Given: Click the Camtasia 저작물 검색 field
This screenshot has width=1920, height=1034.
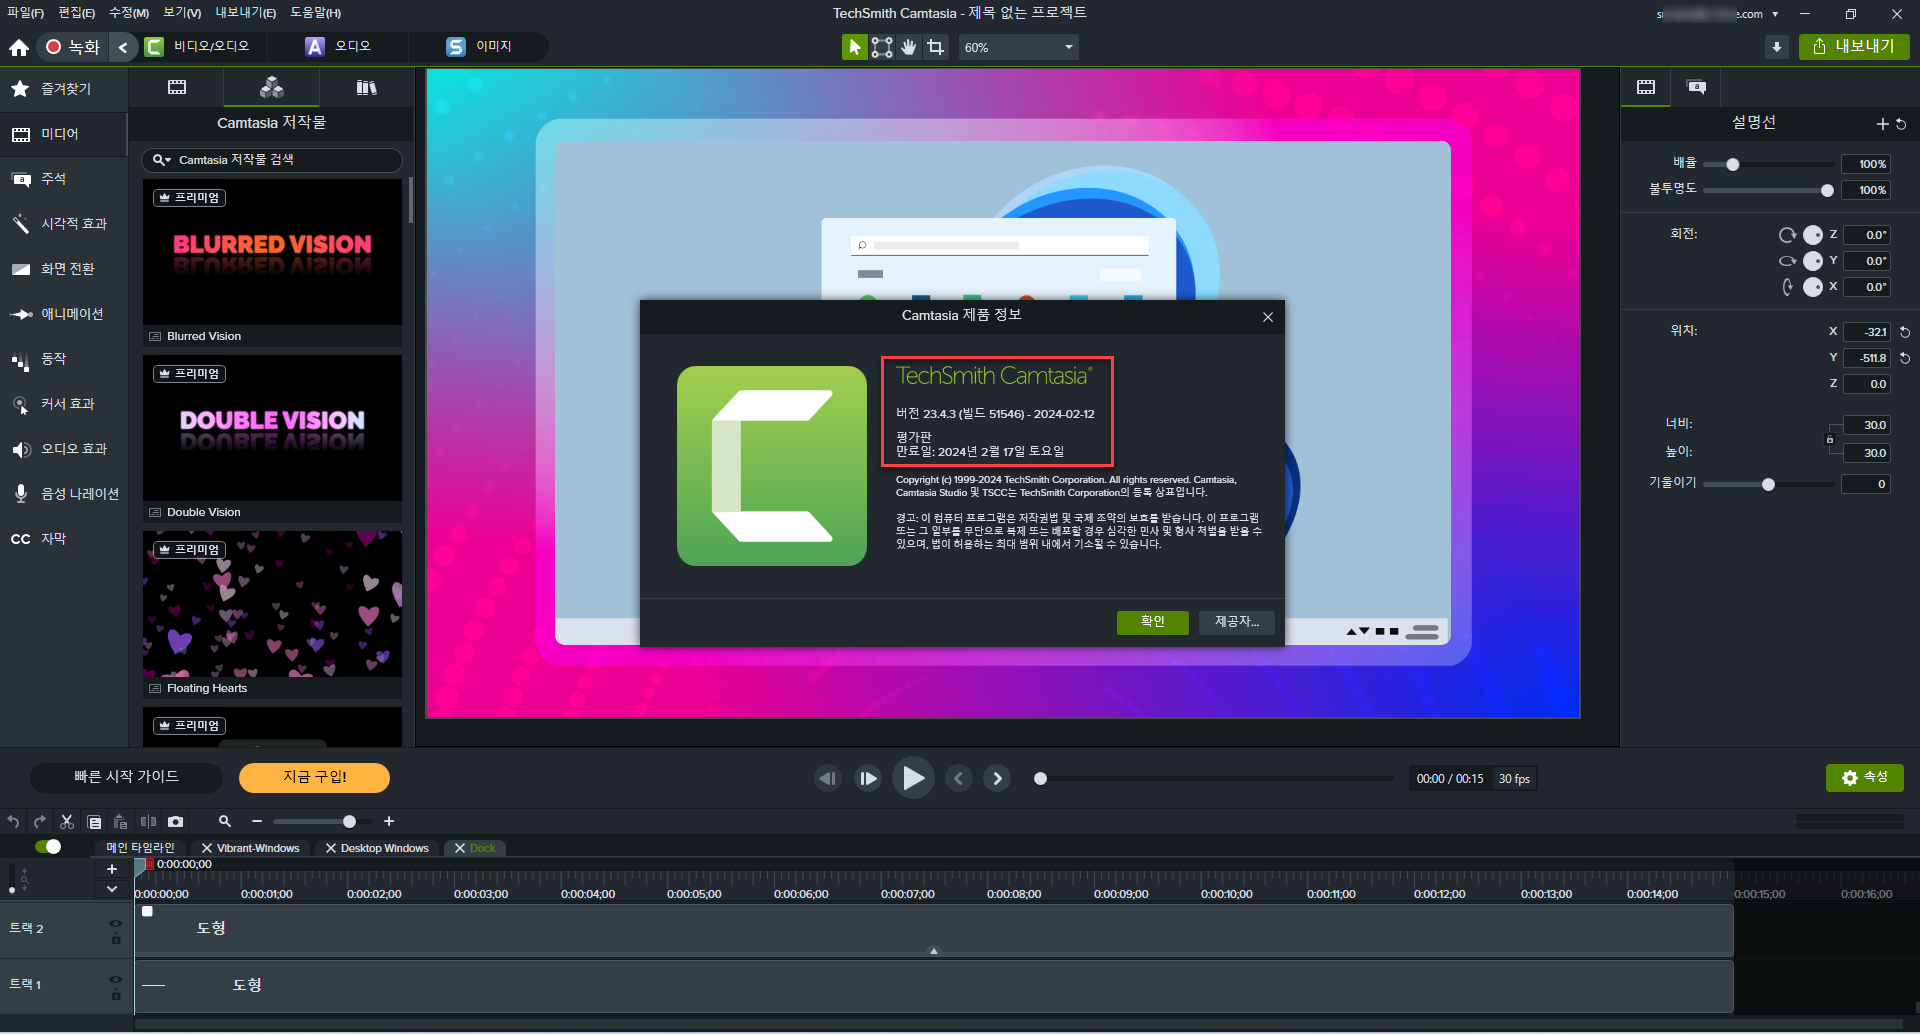Looking at the screenshot, I should 272,160.
